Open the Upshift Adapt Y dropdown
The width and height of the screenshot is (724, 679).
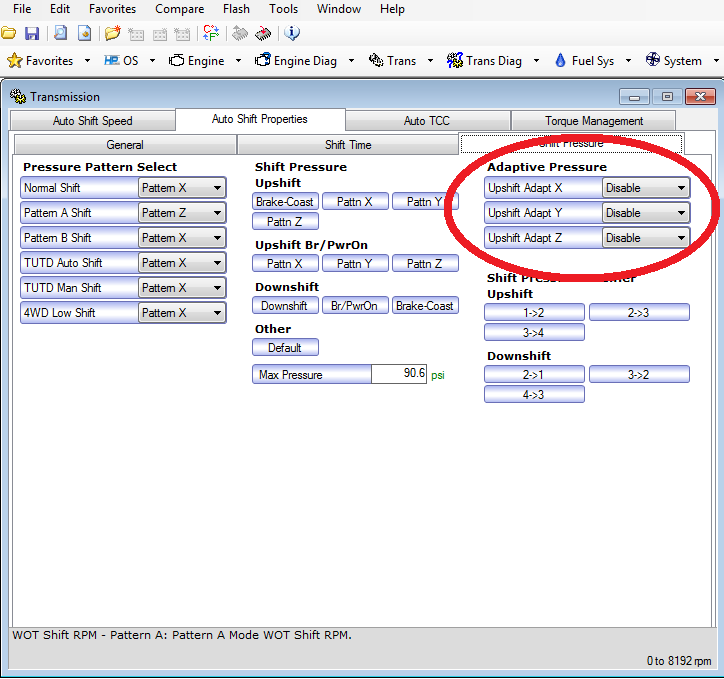(646, 213)
